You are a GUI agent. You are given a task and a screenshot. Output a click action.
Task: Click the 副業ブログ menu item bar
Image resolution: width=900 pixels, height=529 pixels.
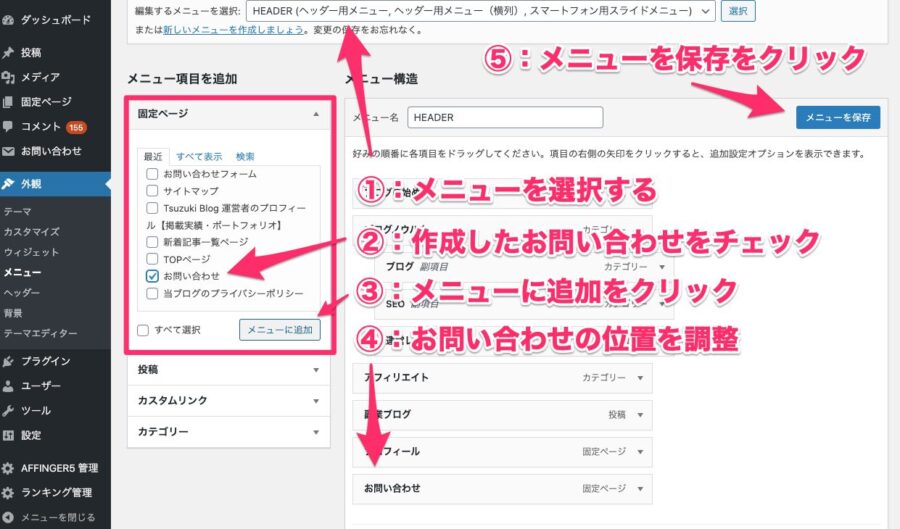click(x=502, y=415)
